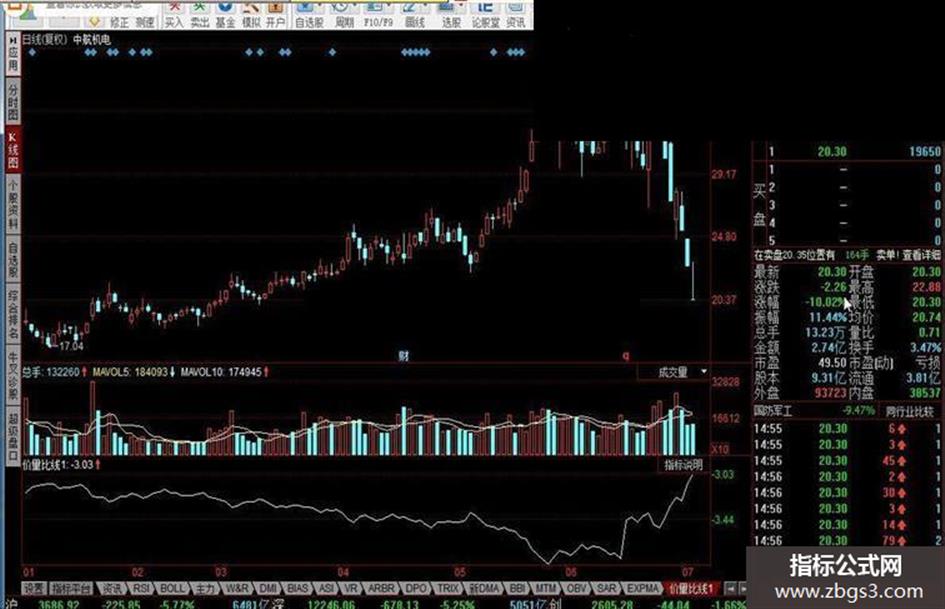Select the TRIX indicator tab

(x=447, y=588)
